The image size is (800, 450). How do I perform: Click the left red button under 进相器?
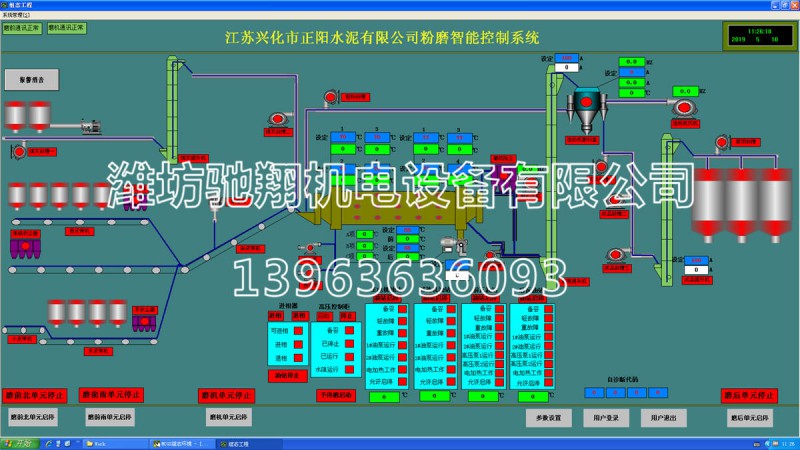(276, 316)
